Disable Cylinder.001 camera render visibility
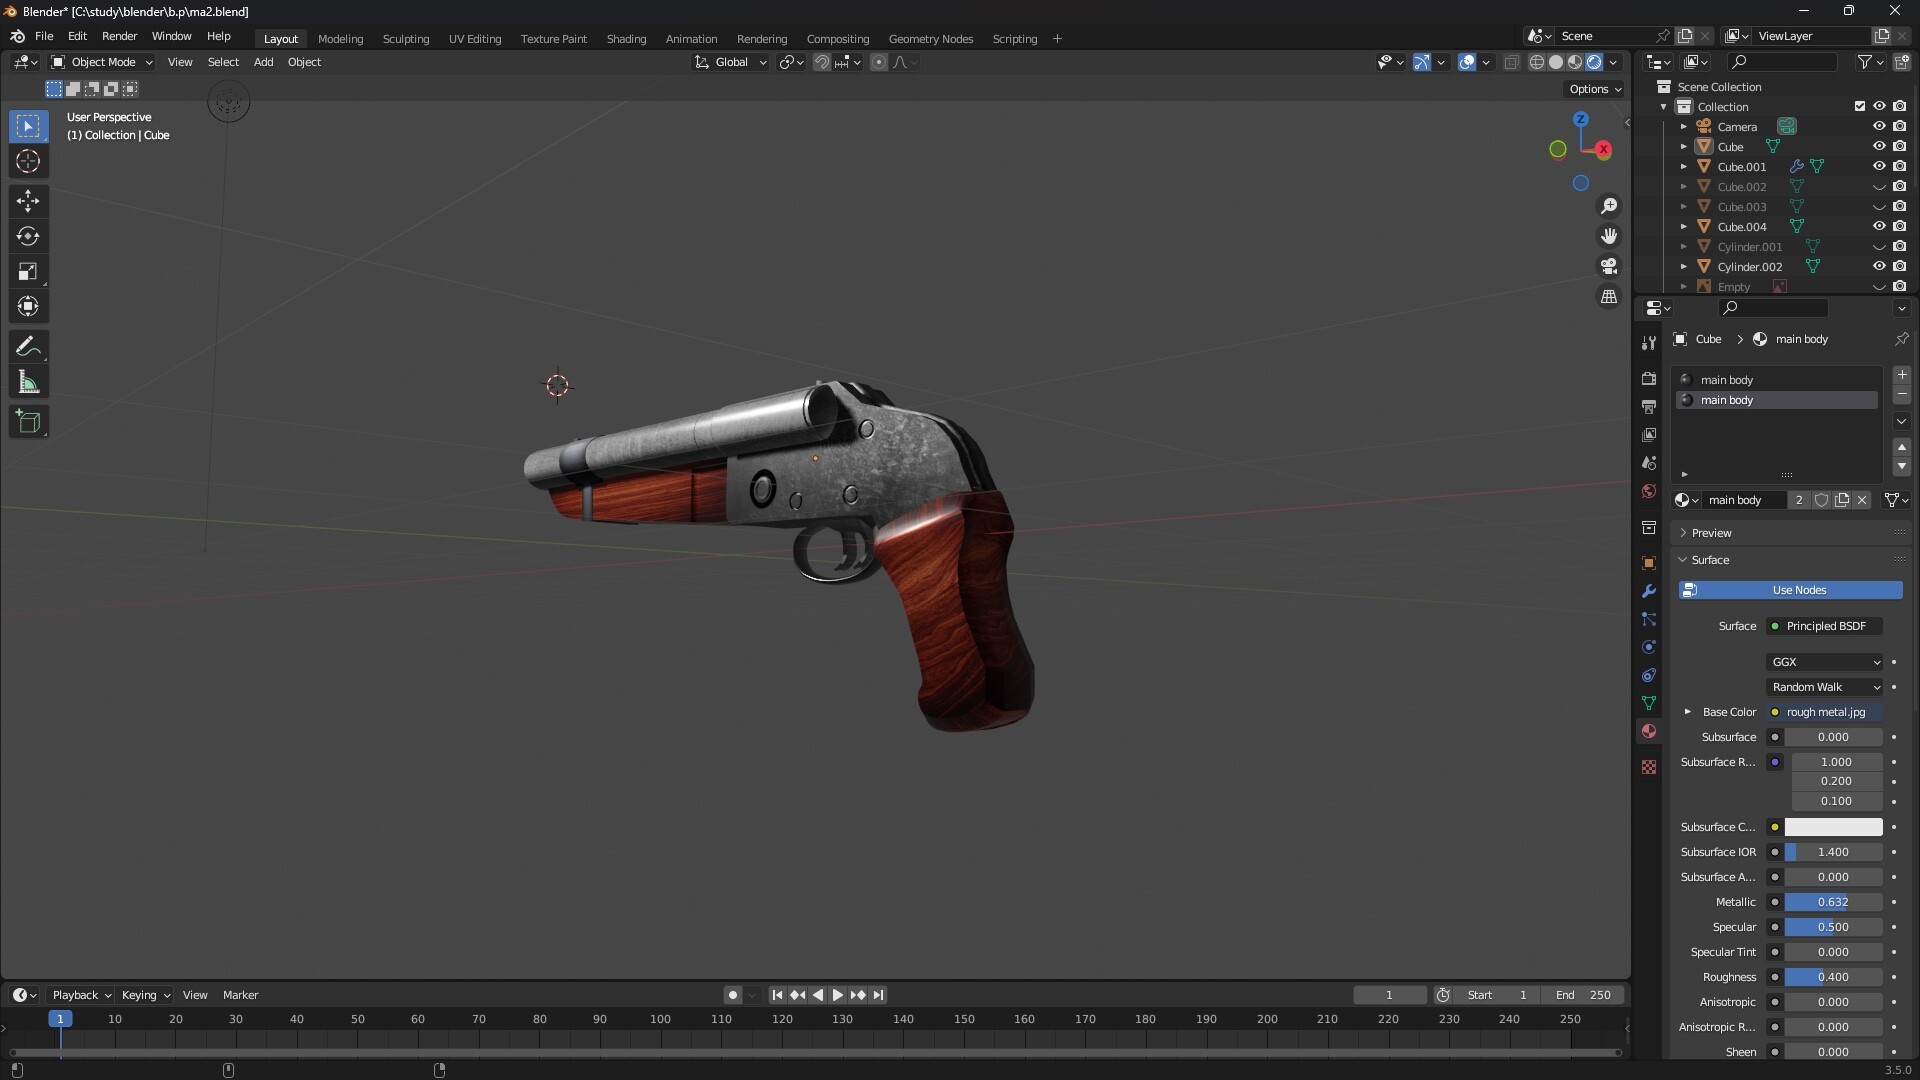This screenshot has width=1920, height=1080. tap(1901, 246)
